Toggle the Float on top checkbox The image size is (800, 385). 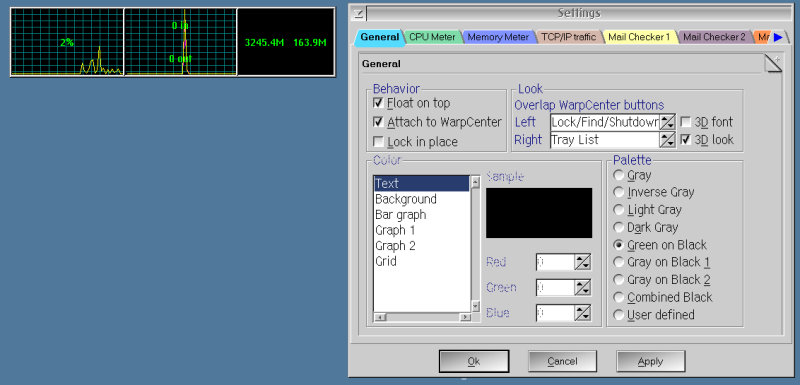click(378, 103)
